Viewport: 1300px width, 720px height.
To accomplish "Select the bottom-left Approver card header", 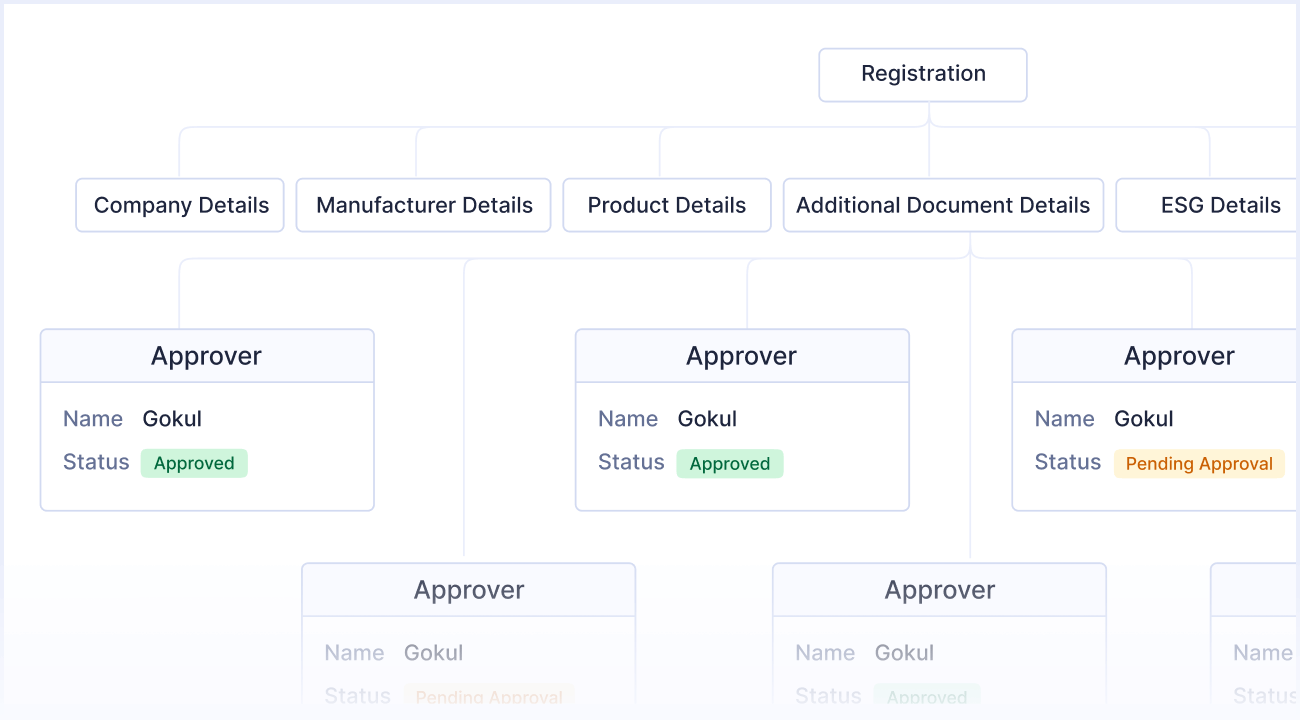I will pyautogui.click(x=468, y=589).
